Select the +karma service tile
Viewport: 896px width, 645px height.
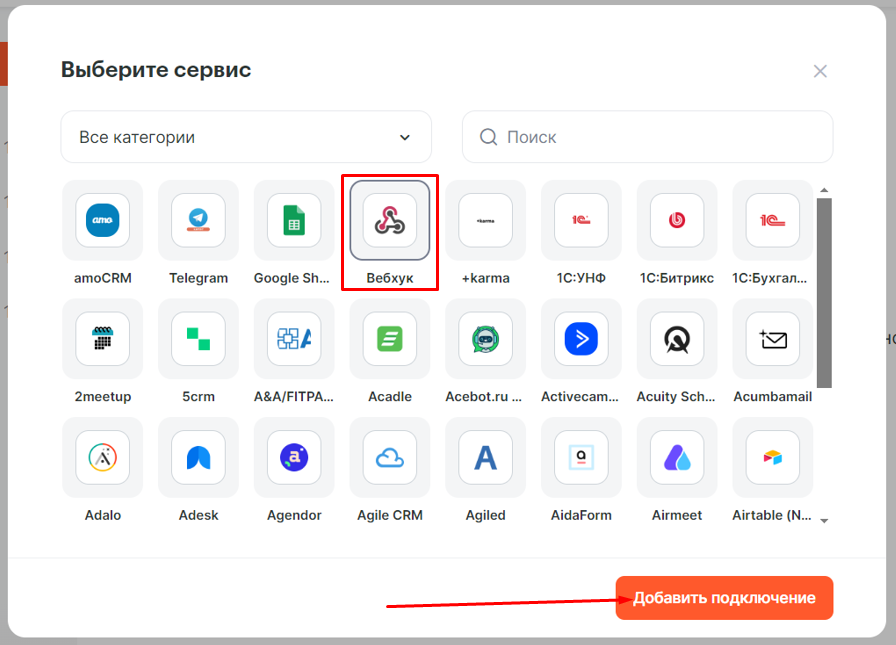485,221
